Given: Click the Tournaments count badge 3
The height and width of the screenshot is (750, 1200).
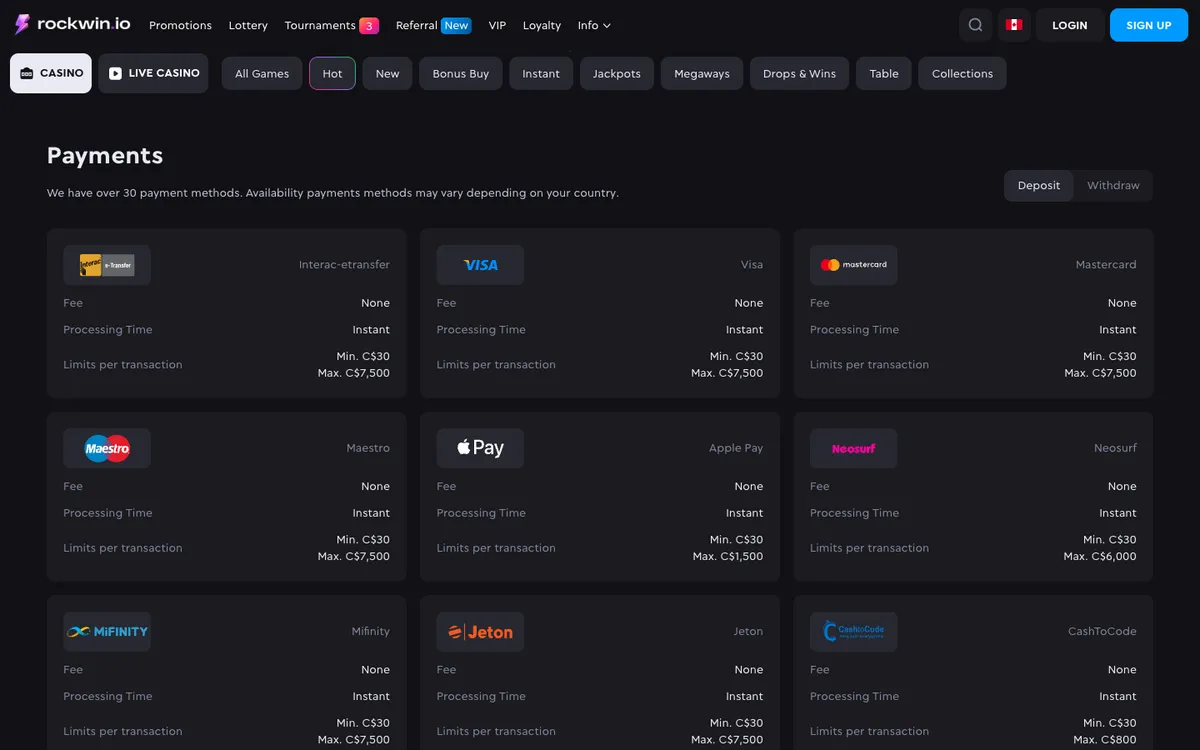Looking at the screenshot, I should 369,25.
